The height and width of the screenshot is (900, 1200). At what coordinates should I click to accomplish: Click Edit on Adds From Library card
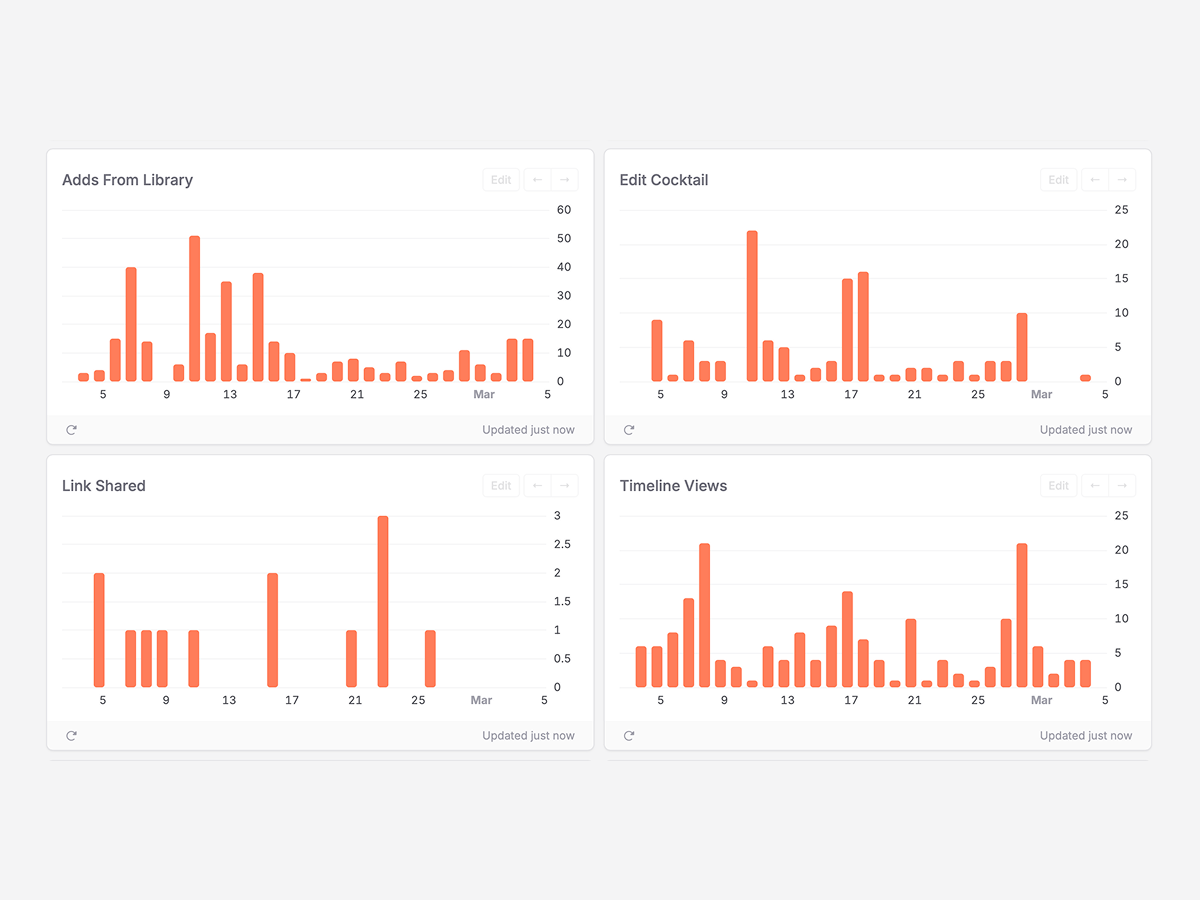tap(501, 180)
